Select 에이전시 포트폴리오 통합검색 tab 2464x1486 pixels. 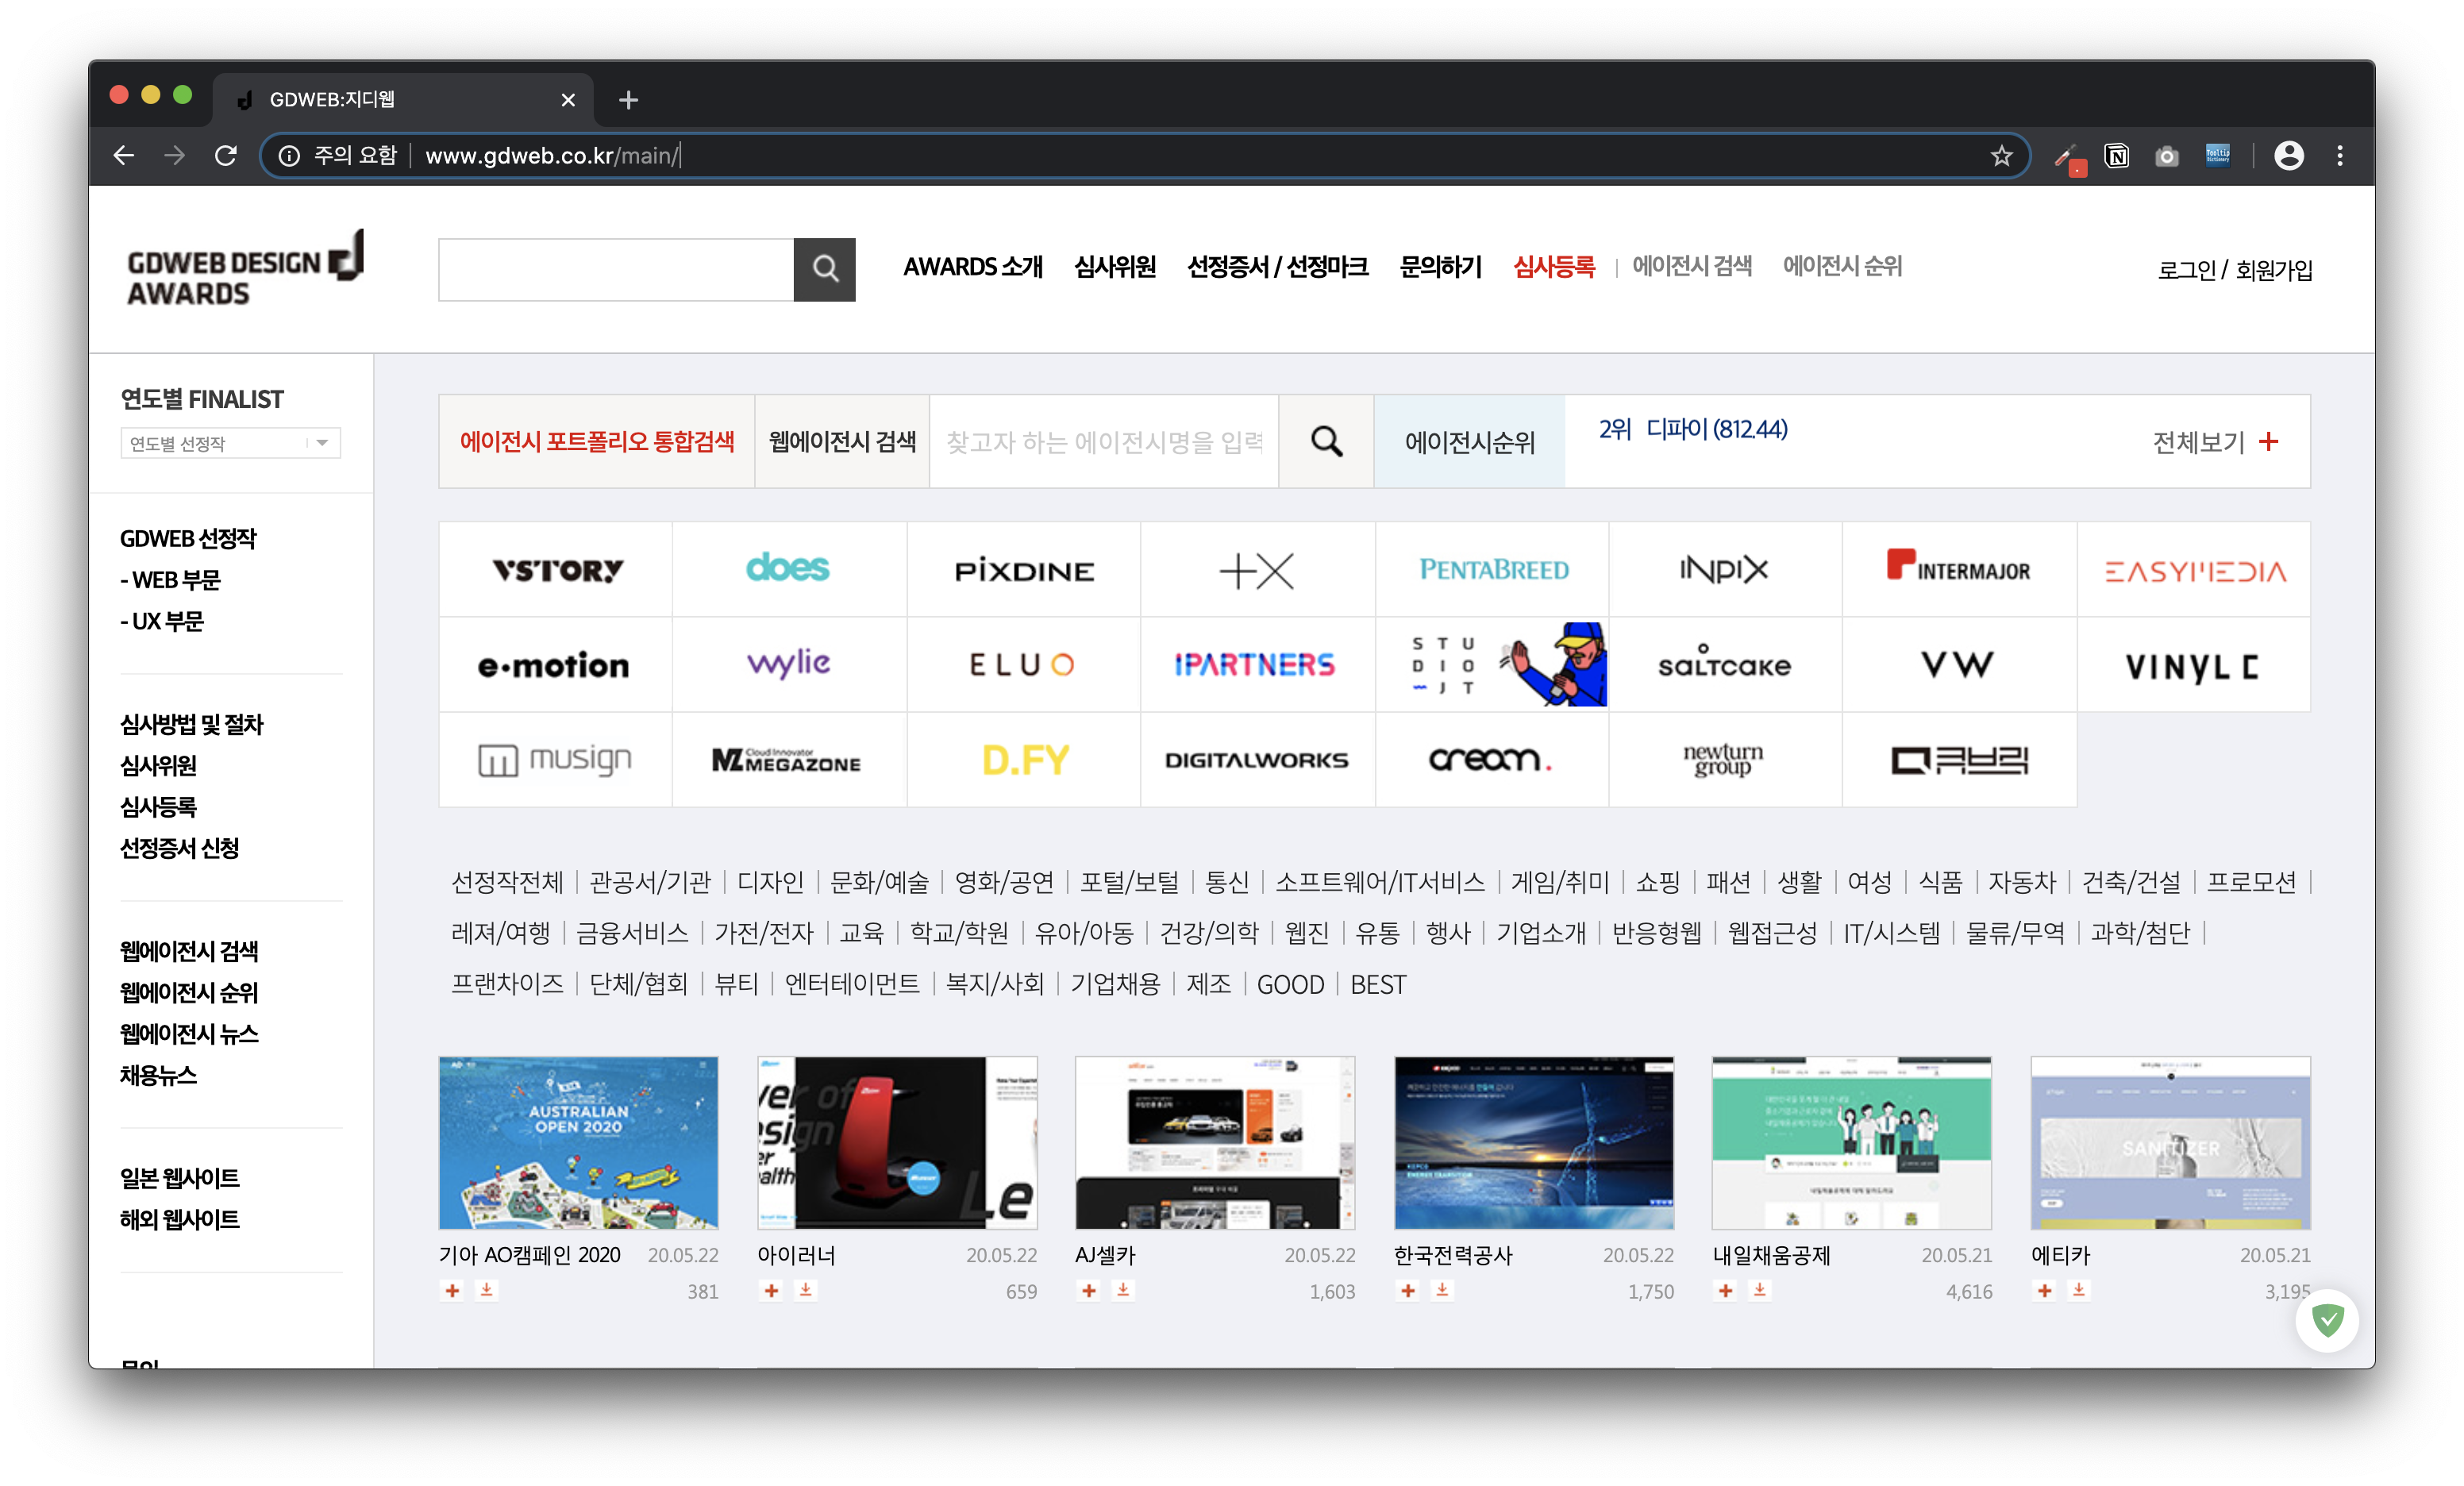click(x=596, y=441)
